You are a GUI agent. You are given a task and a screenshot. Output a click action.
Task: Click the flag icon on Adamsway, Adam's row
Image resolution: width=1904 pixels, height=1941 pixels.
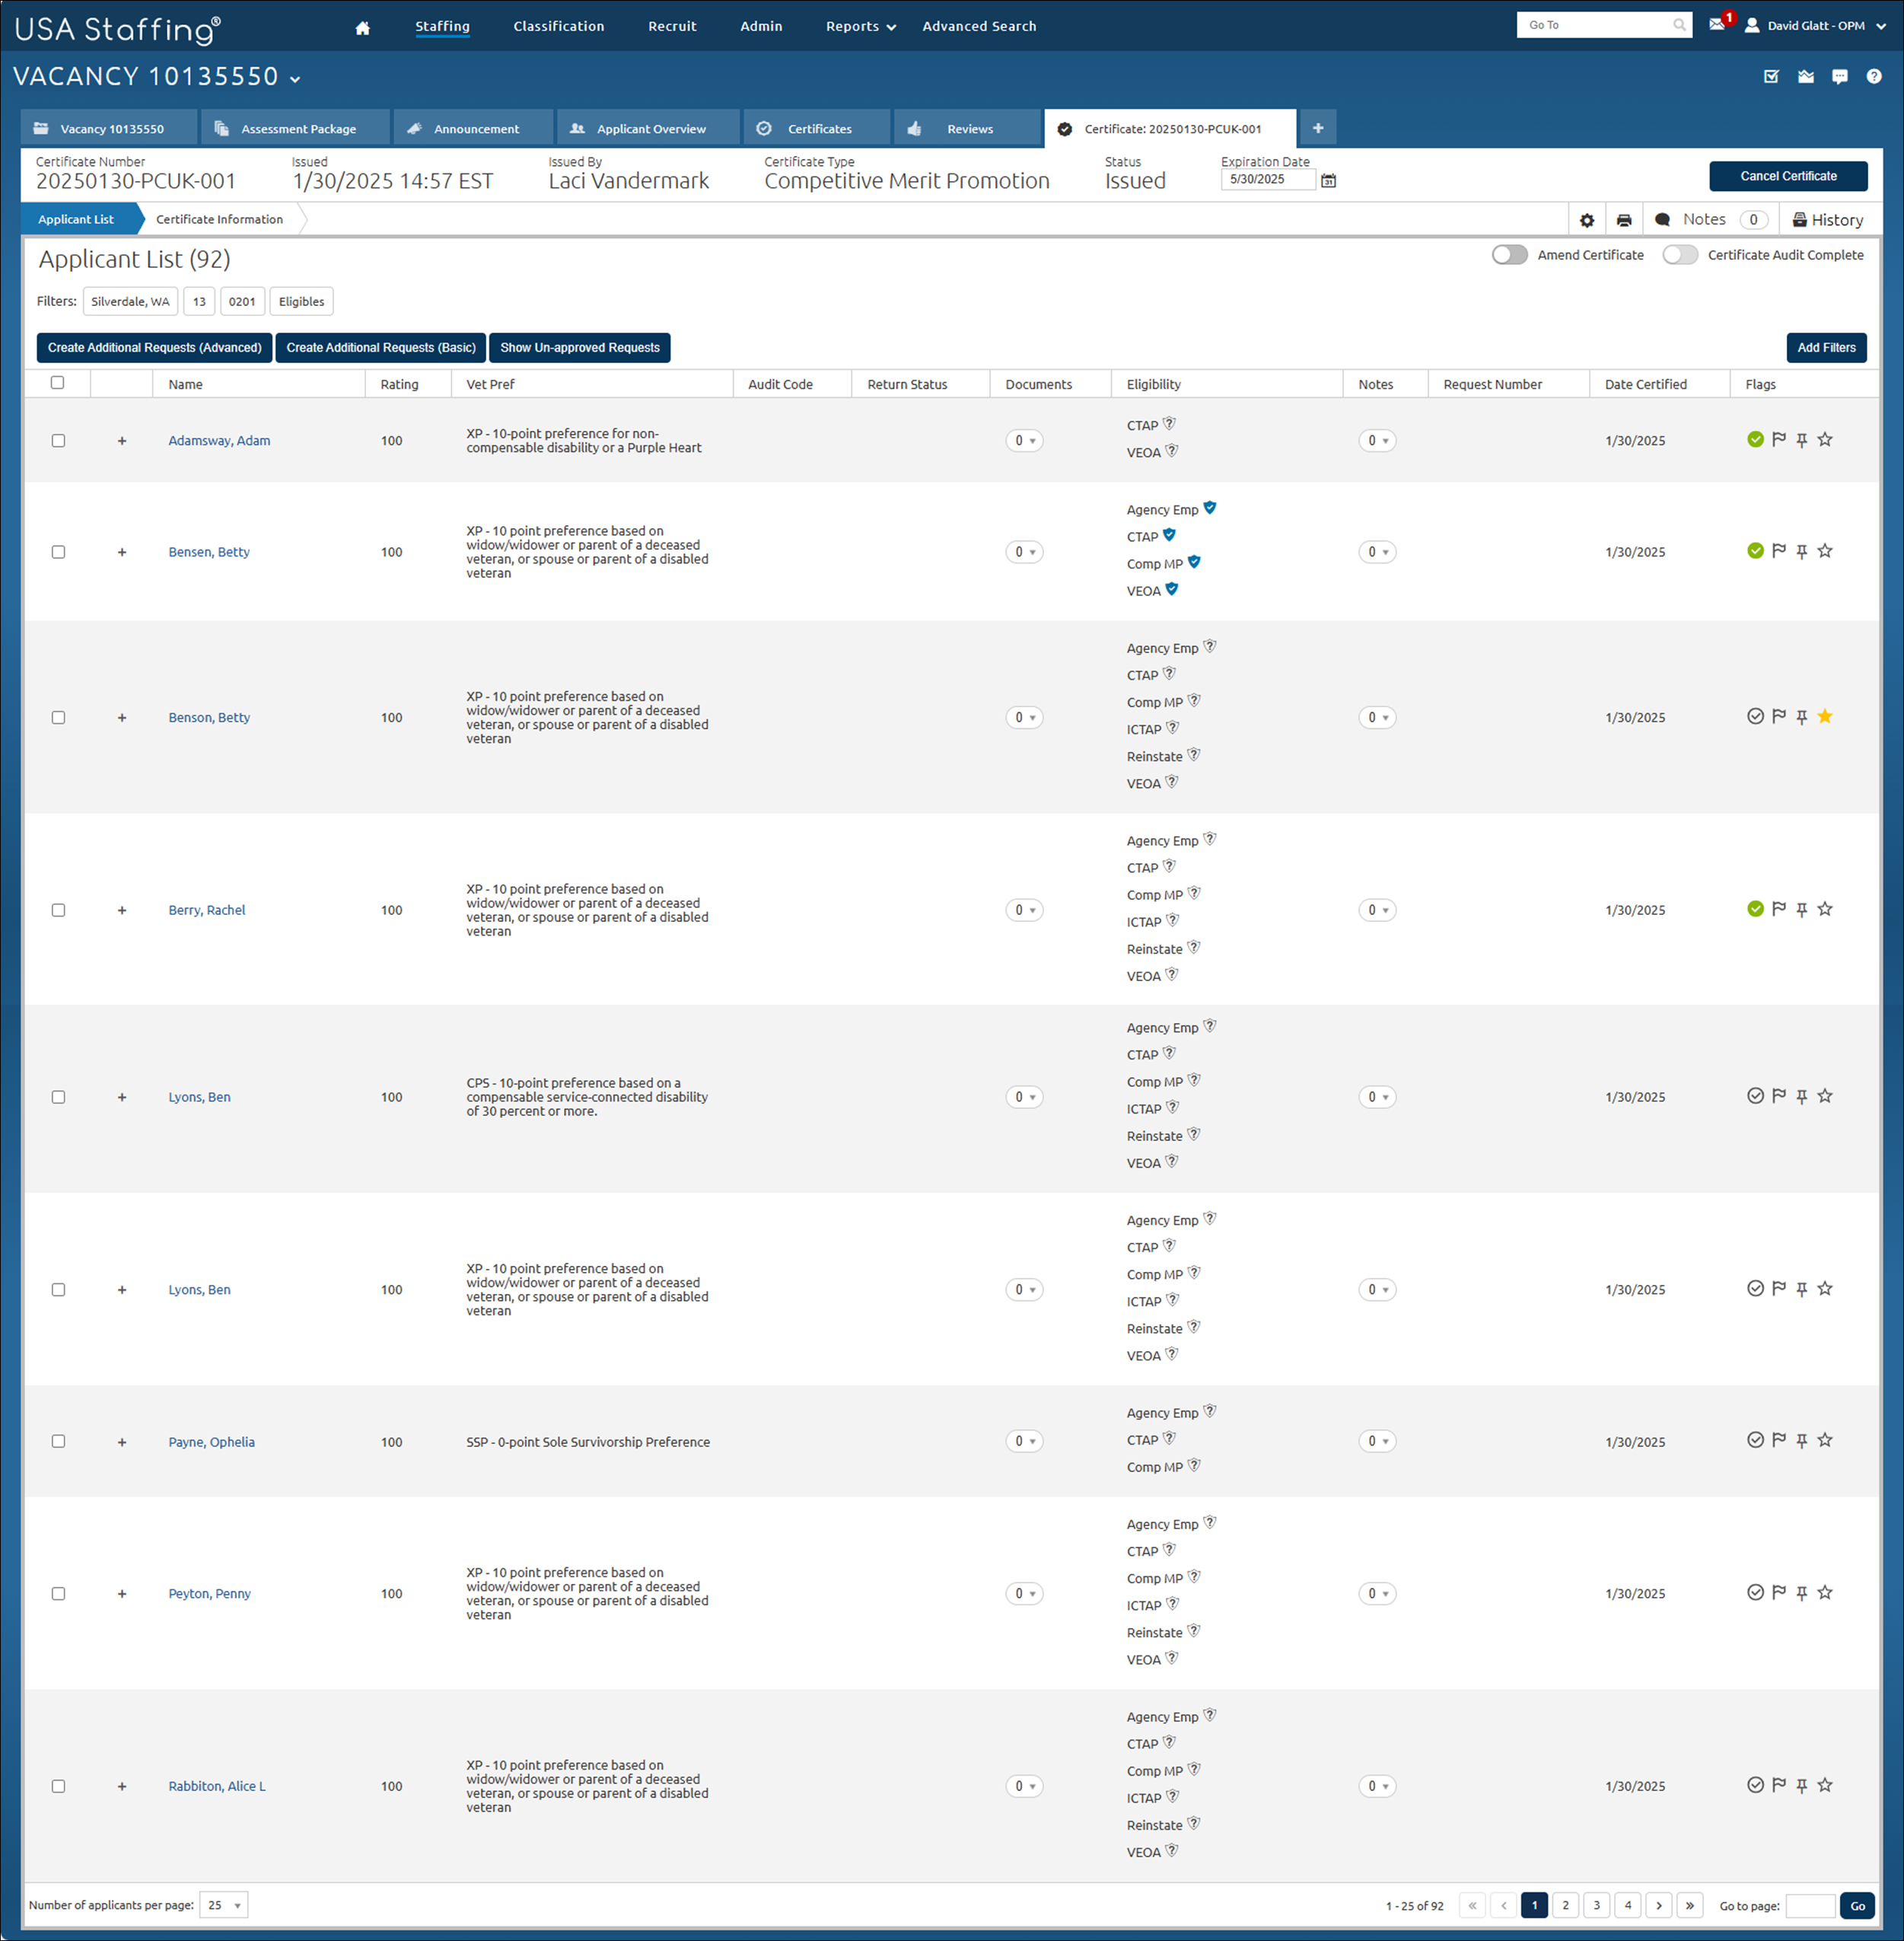(x=1779, y=439)
